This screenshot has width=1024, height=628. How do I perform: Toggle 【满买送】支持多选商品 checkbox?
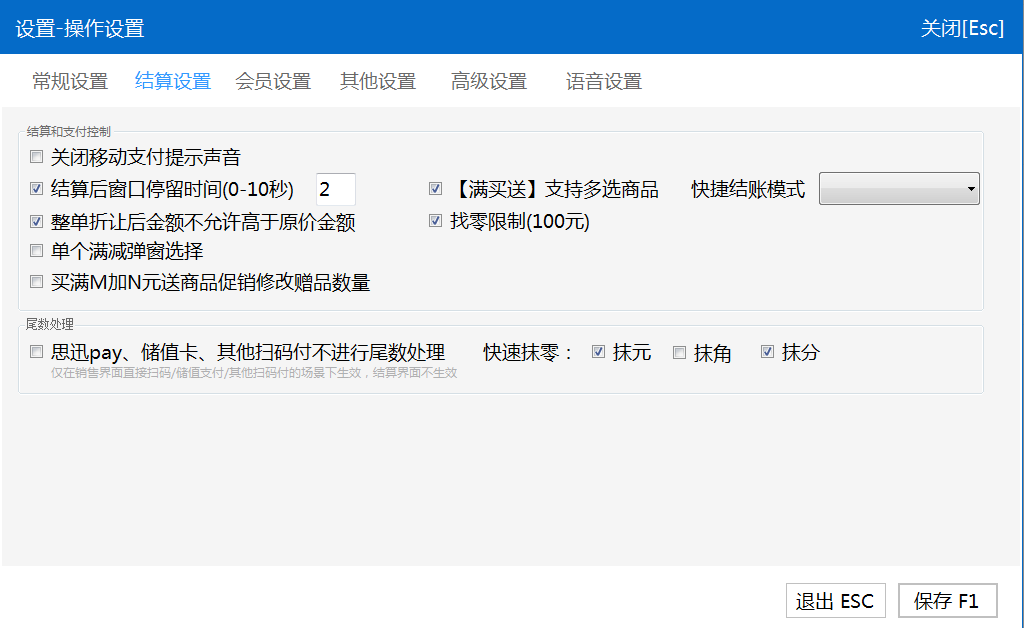pos(436,188)
